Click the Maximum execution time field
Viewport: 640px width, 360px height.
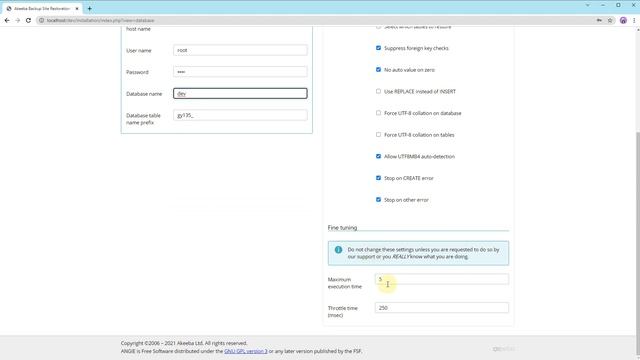tap(442, 279)
